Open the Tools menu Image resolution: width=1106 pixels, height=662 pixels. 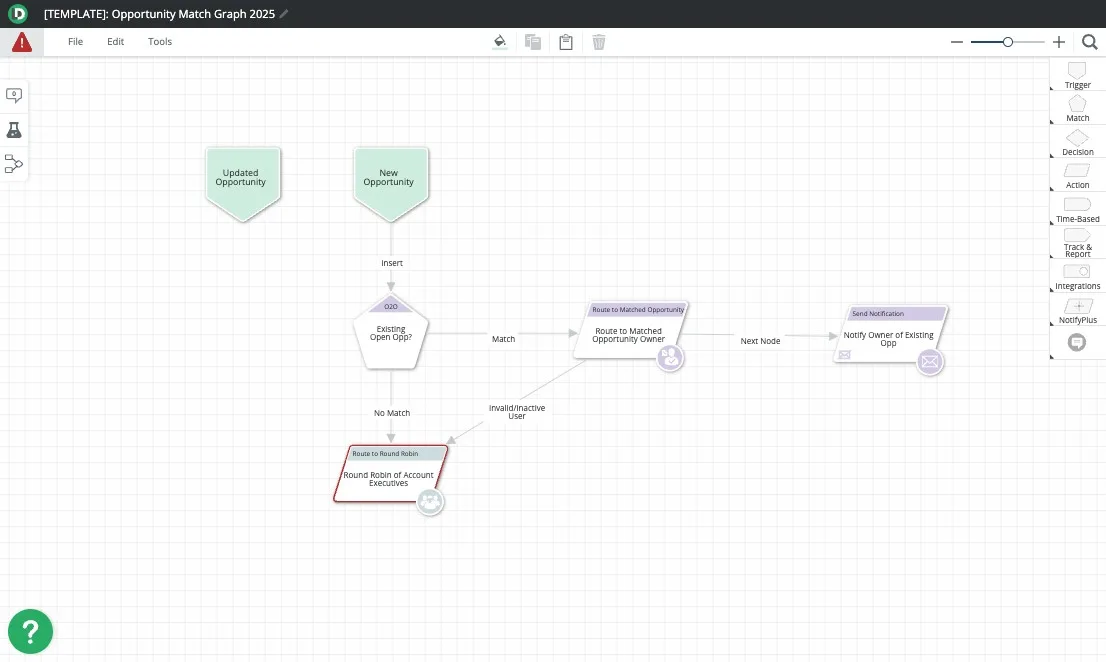(160, 42)
